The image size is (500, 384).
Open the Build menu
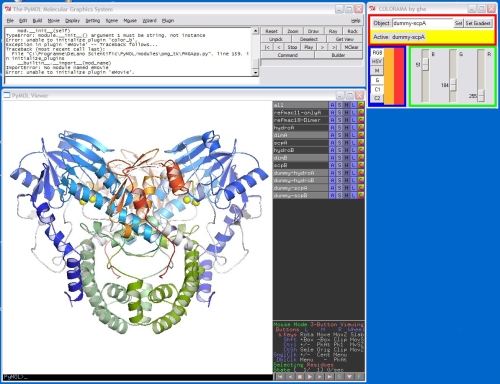tap(37, 21)
